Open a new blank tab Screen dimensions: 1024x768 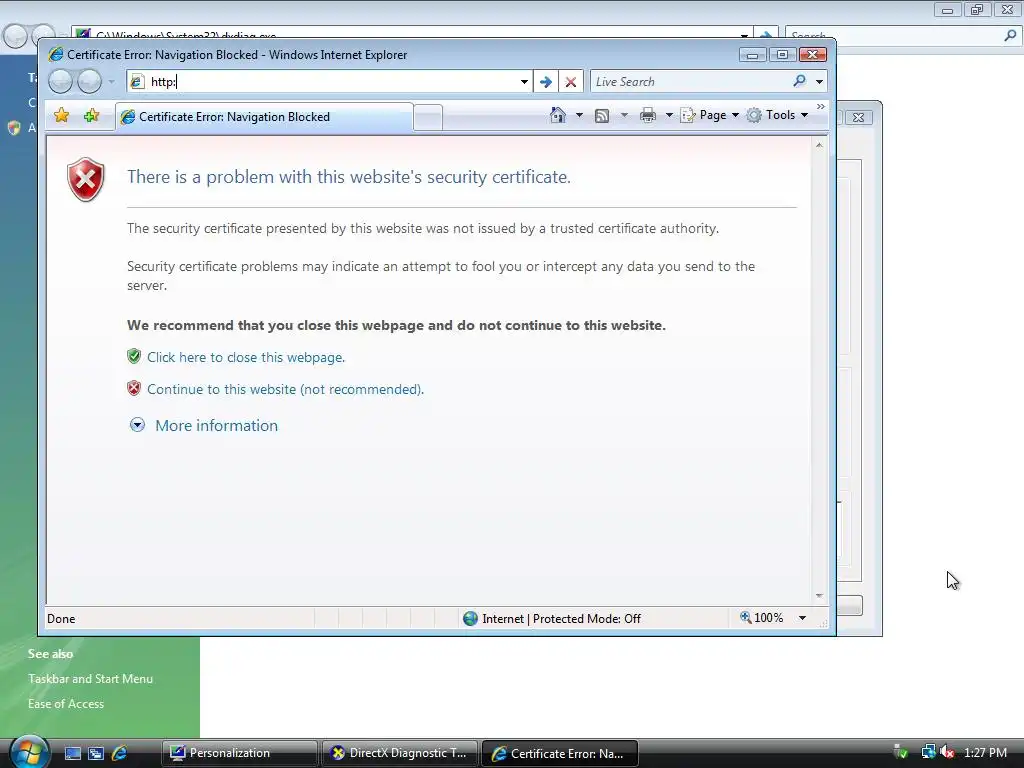point(428,118)
